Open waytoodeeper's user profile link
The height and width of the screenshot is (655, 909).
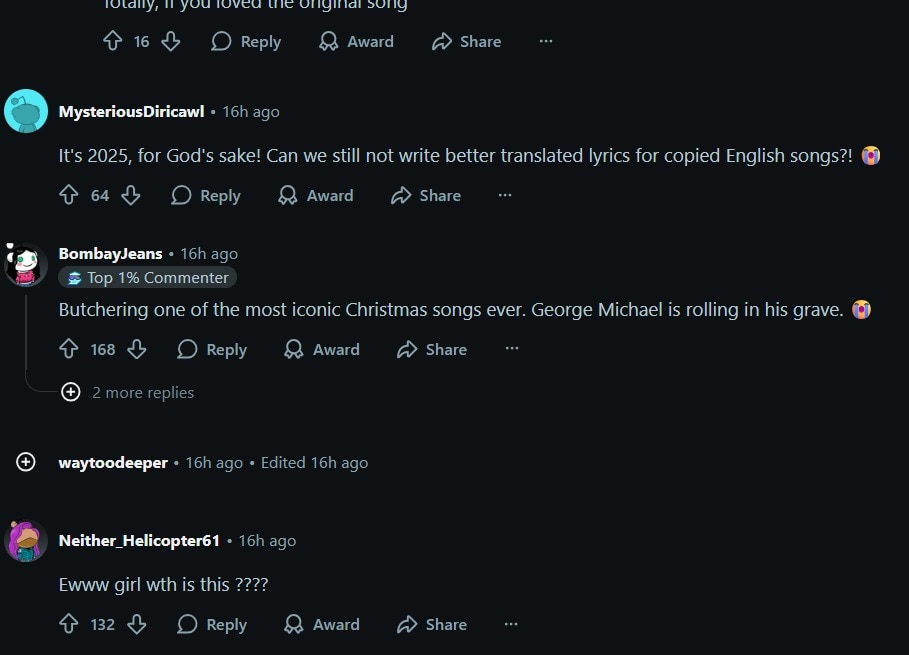point(113,462)
